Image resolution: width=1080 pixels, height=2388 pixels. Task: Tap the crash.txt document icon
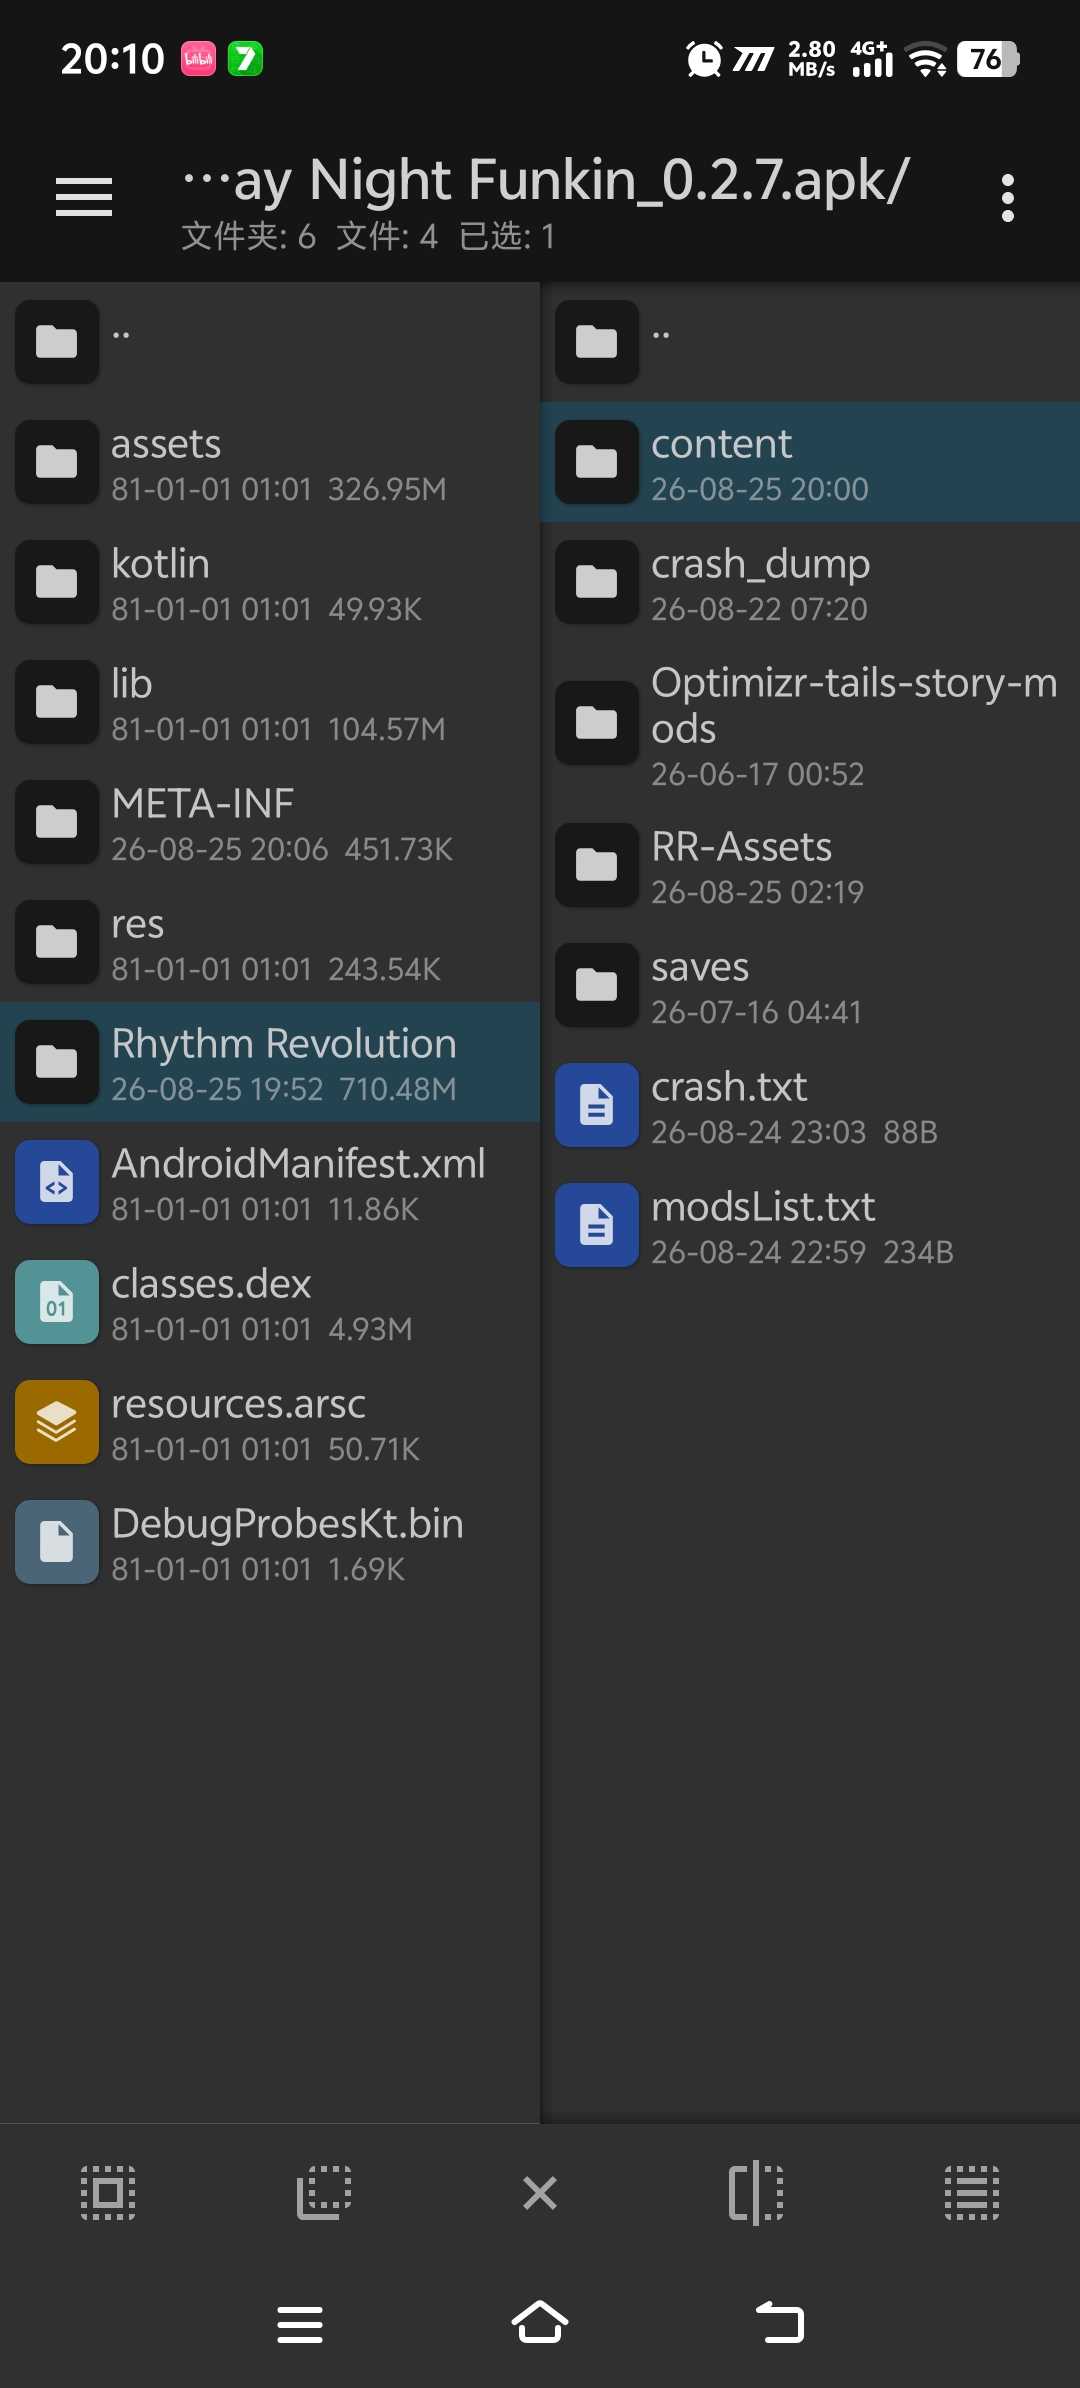pyautogui.click(x=597, y=1105)
